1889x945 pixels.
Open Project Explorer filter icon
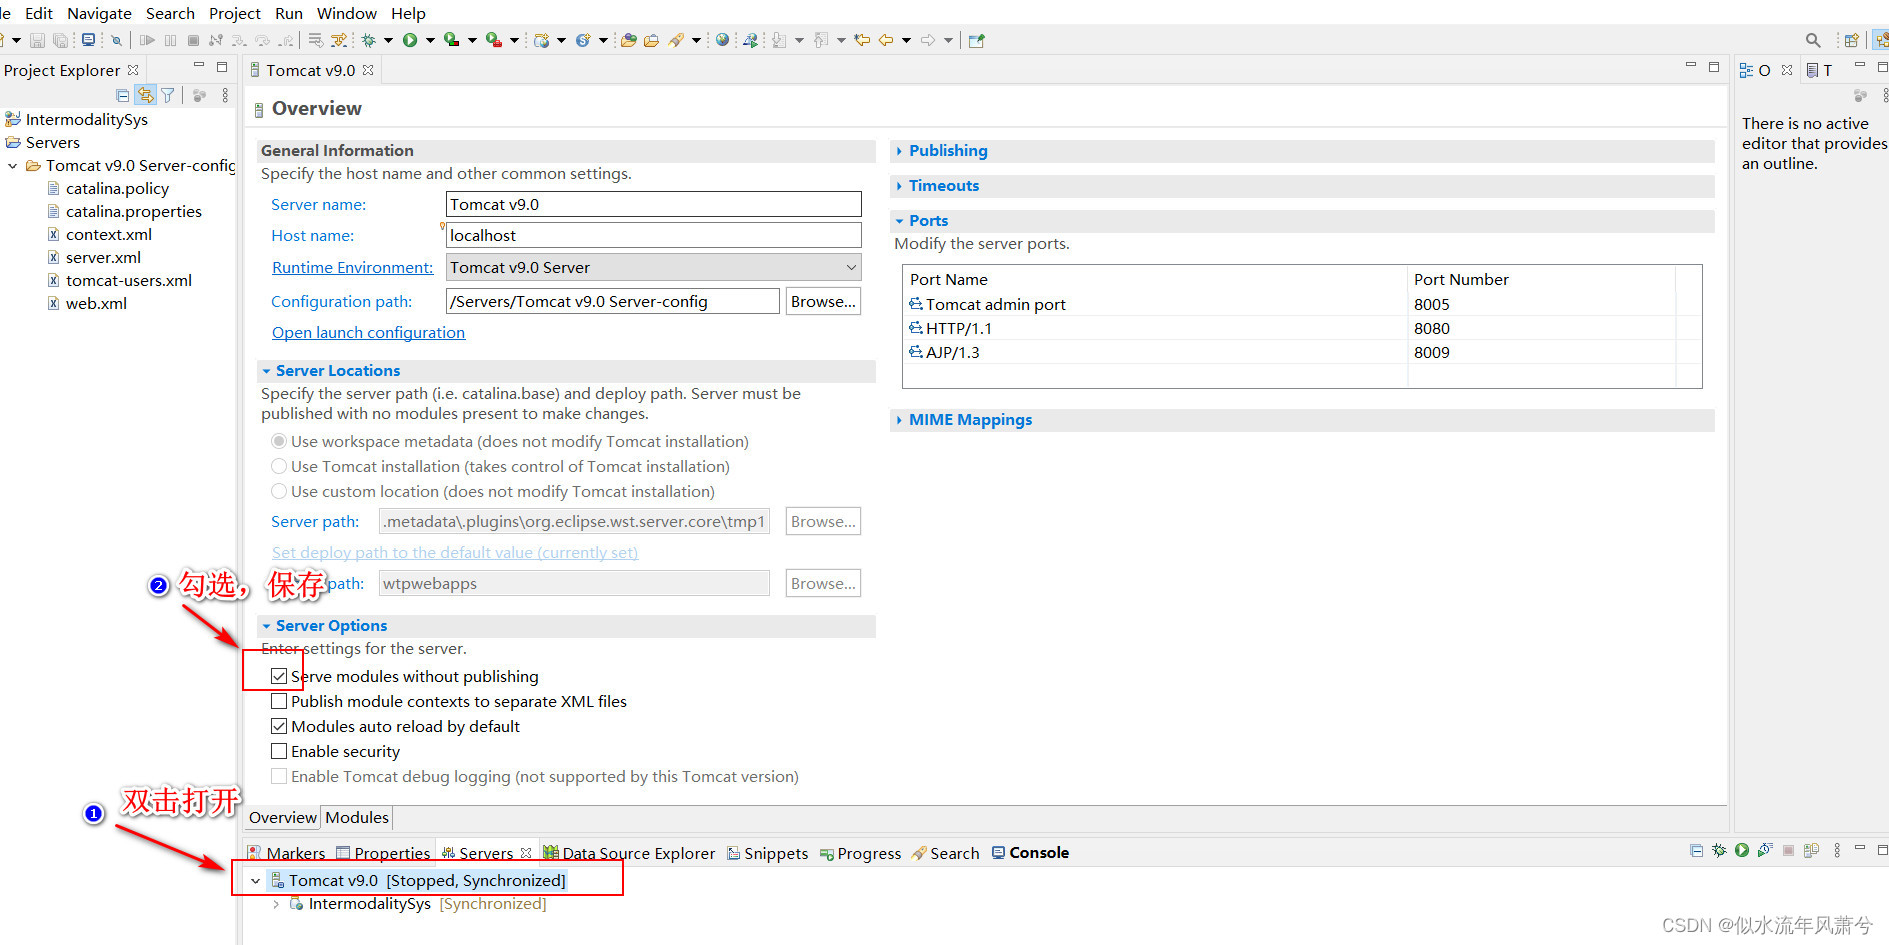tap(168, 95)
